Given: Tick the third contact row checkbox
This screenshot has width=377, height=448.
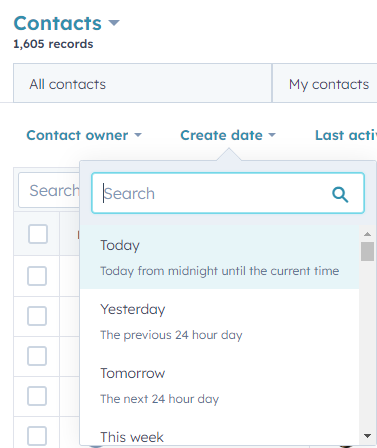Looking at the screenshot, I should 37,356.
